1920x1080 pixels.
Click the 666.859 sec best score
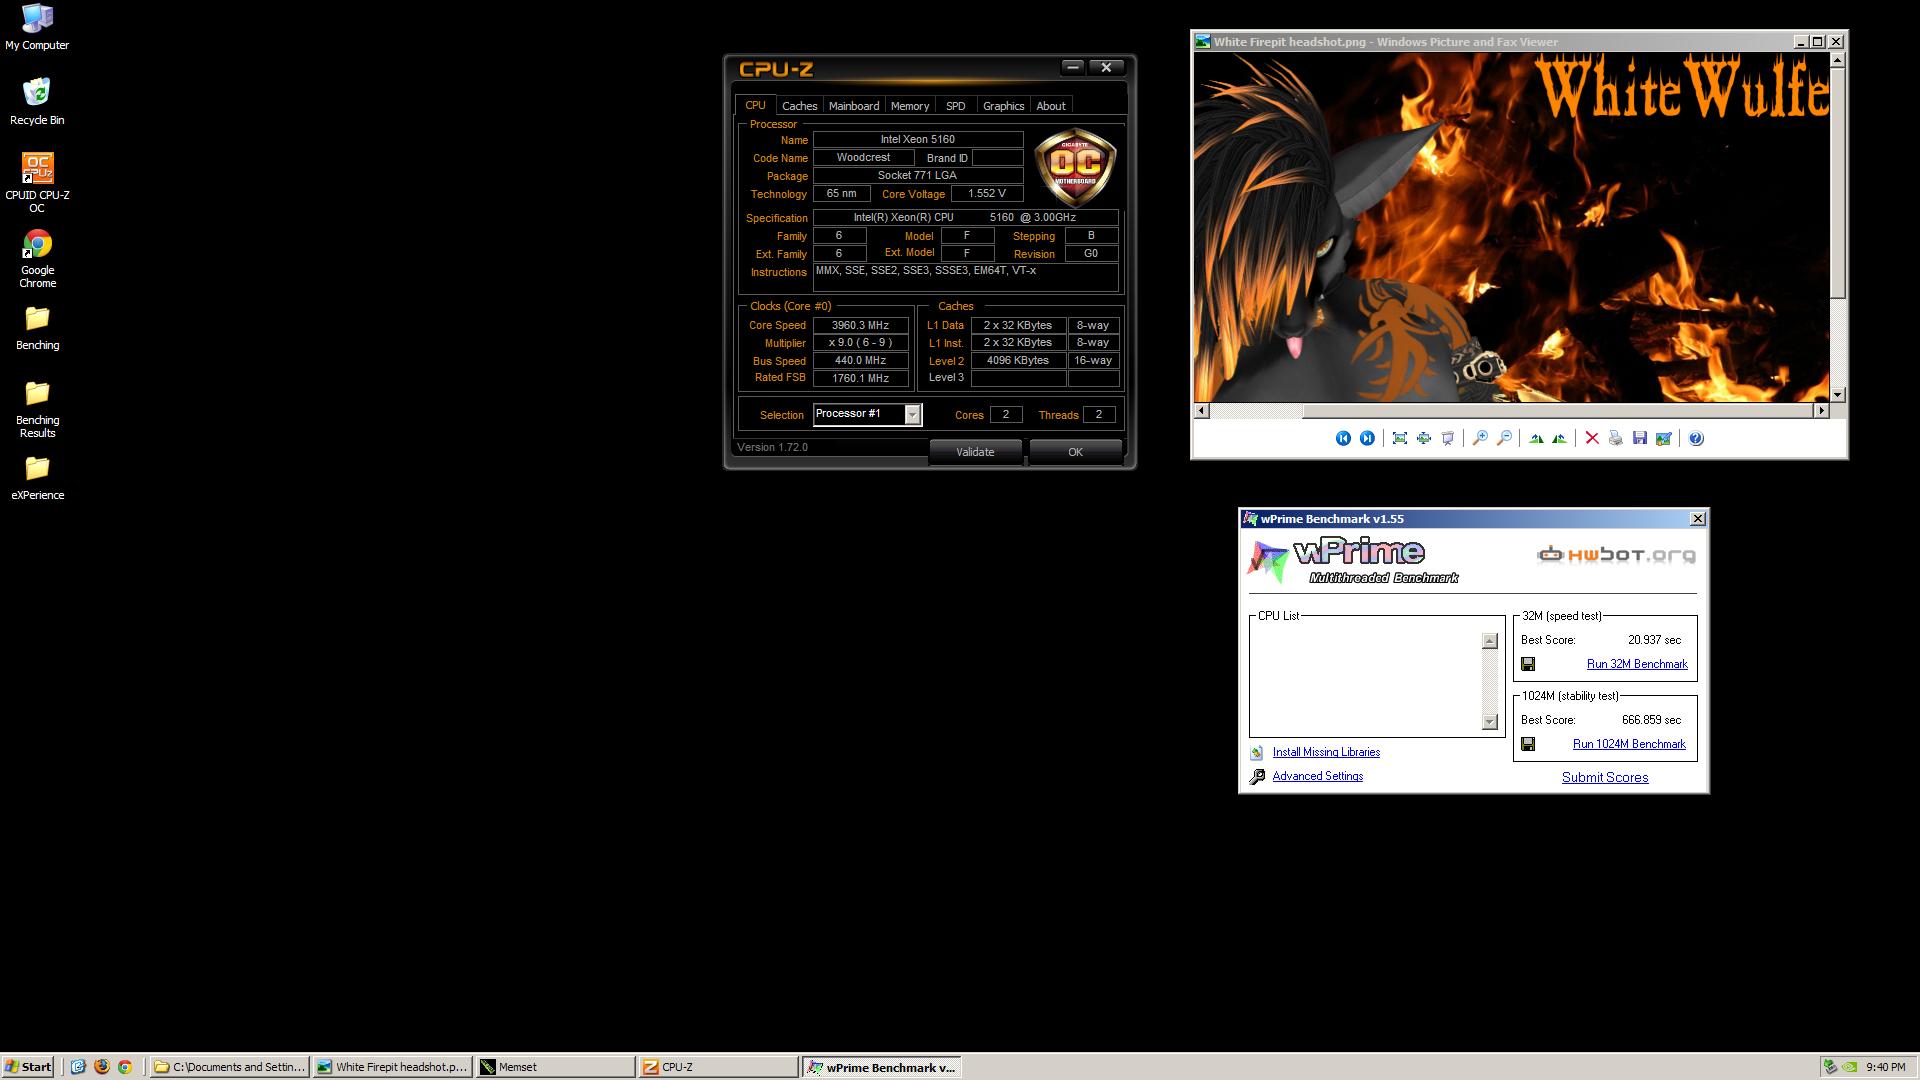coord(1651,720)
